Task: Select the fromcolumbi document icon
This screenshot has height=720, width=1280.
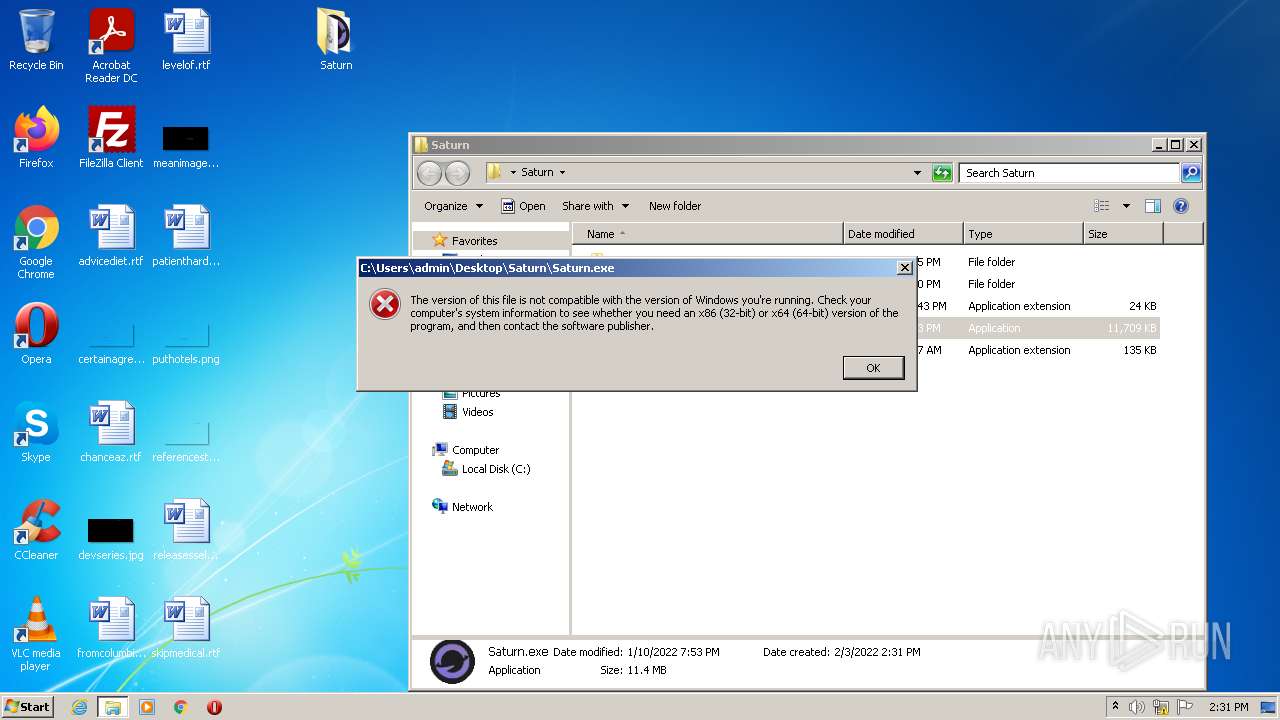Action: (x=111, y=628)
